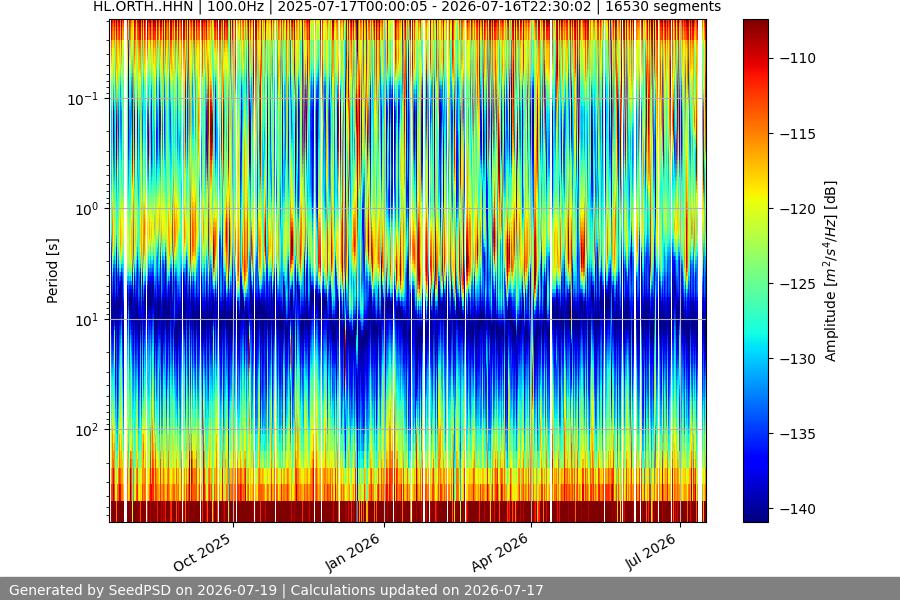Viewport: 900px width, 600px height.
Task: Click the 'Apr 2026' x-axis date label
Action: pyautogui.click(x=500, y=552)
